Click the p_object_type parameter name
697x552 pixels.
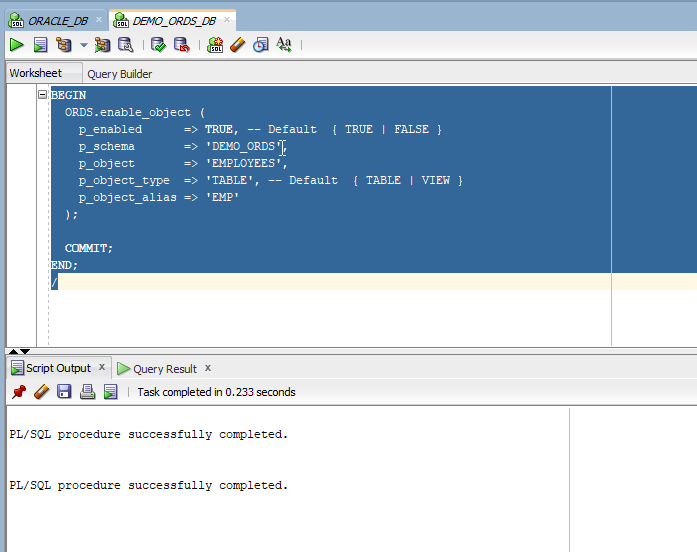tap(124, 180)
